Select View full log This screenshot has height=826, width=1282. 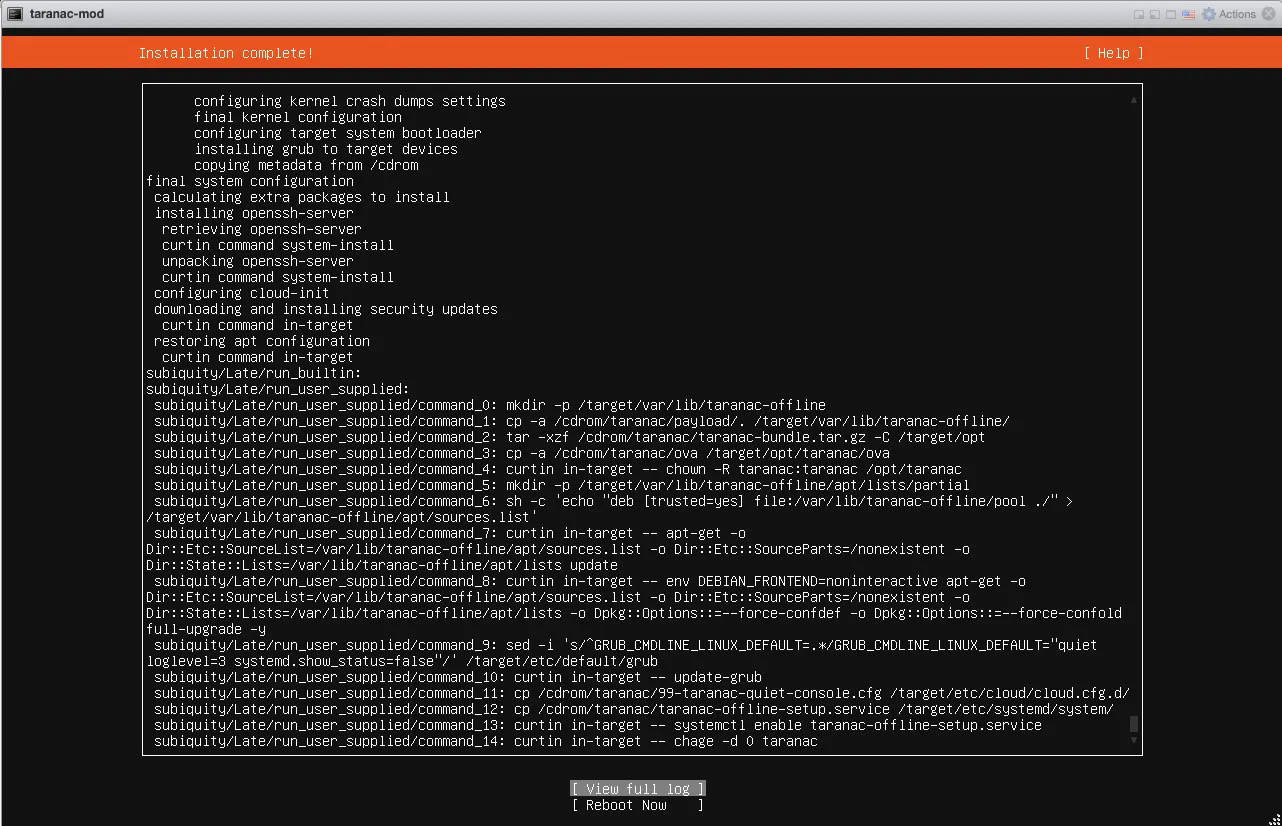638,789
